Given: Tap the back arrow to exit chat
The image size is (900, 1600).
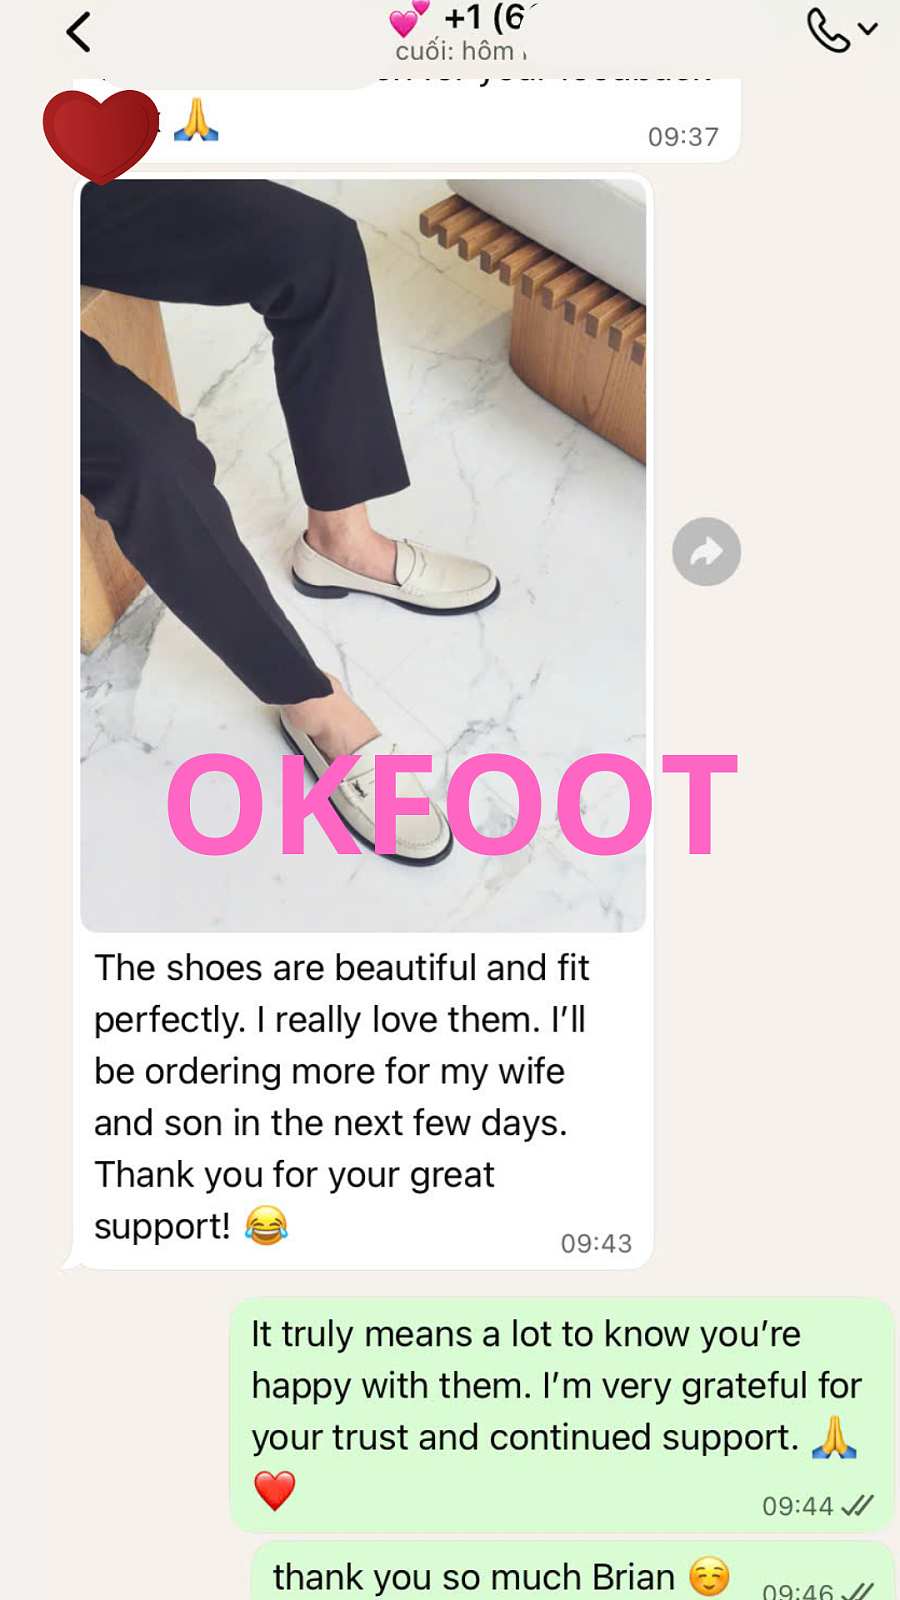Looking at the screenshot, I should pyautogui.click(x=79, y=31).
